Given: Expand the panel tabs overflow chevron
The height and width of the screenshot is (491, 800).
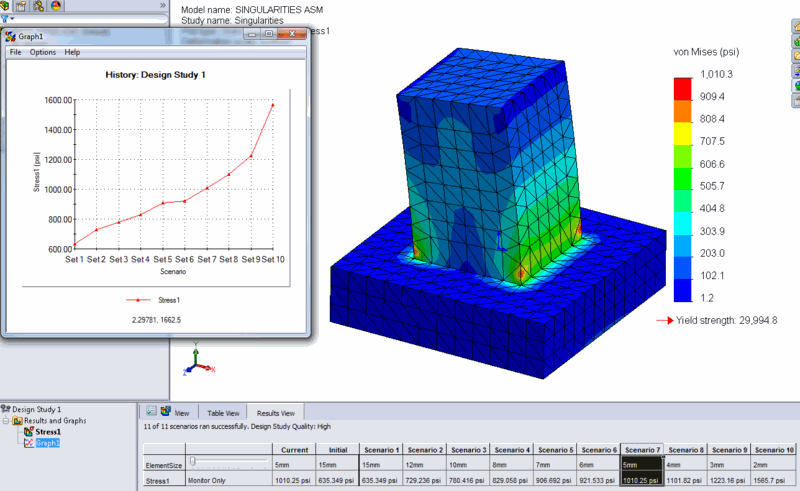Looking at the screenshot, I should coord(163,6).
